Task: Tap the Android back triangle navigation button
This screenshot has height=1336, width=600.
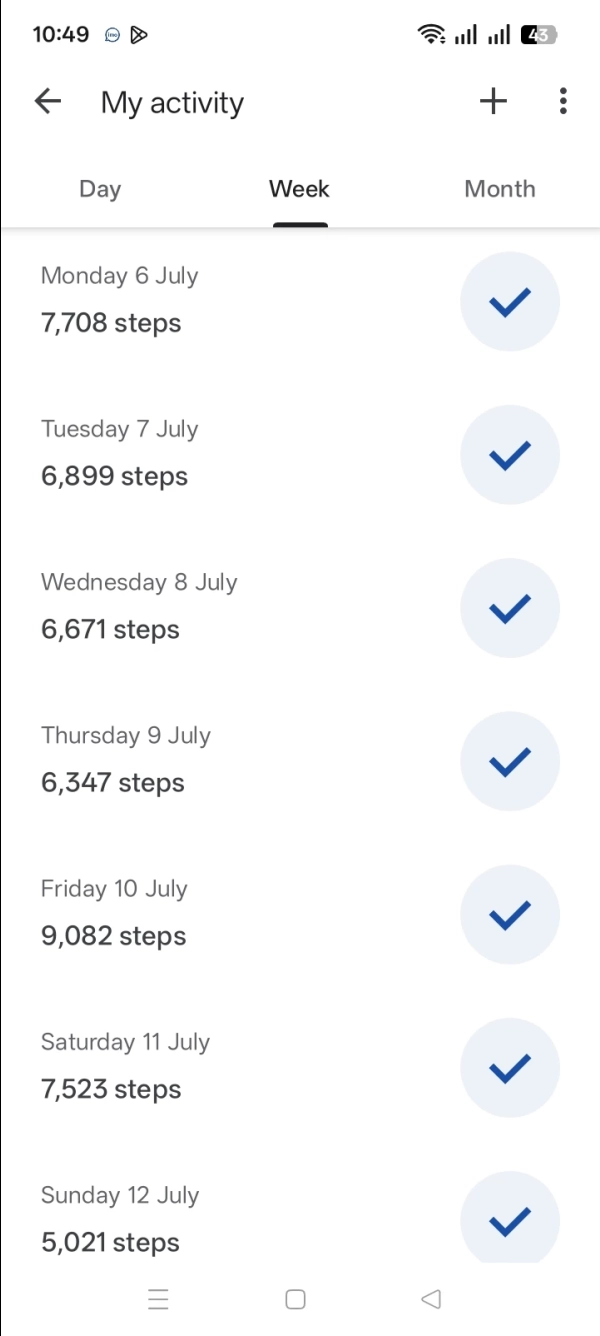Action: 431,1299
